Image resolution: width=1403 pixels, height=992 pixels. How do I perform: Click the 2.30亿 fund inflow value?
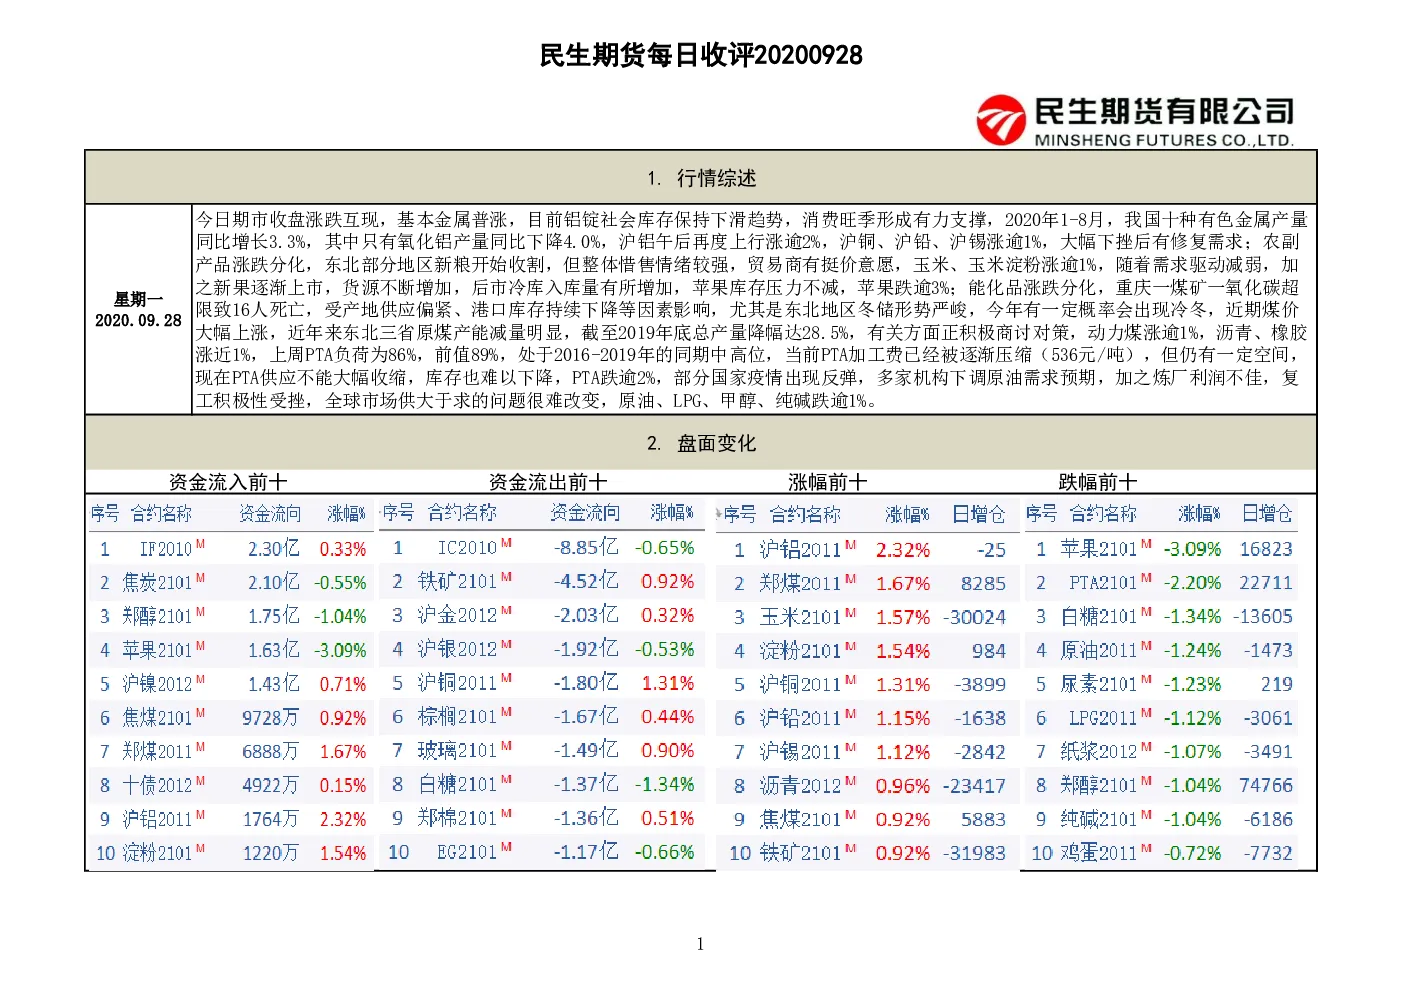tap(274, 549)
